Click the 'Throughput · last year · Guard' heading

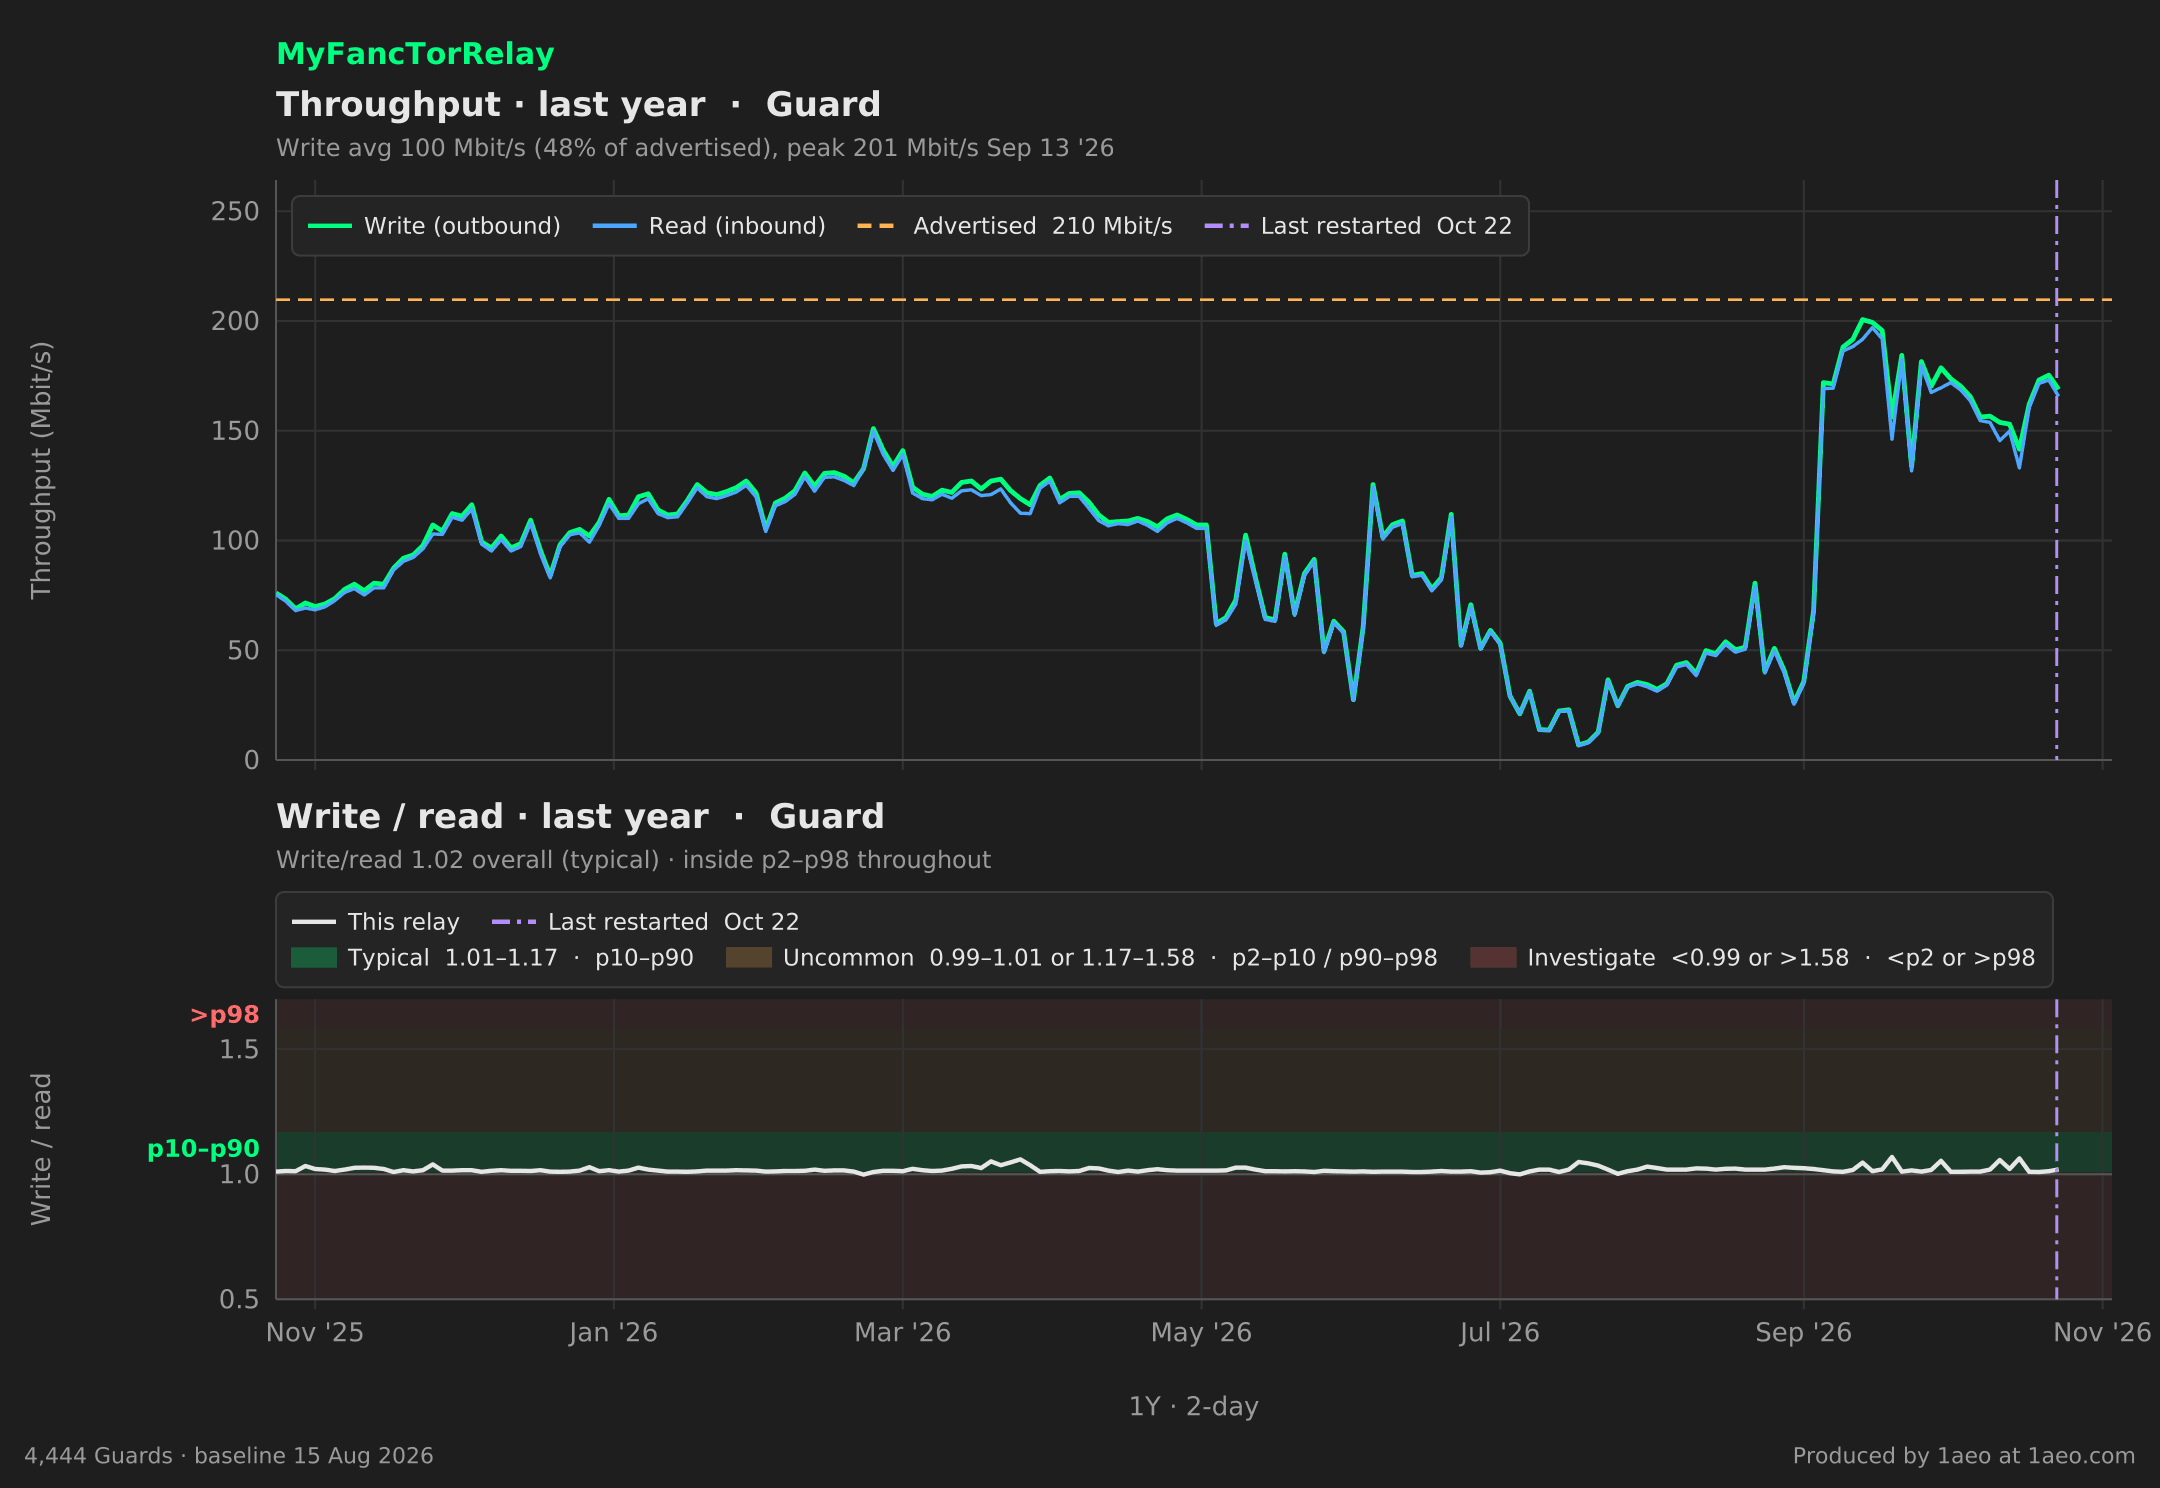pyautogui.click(x=578, y=104)
